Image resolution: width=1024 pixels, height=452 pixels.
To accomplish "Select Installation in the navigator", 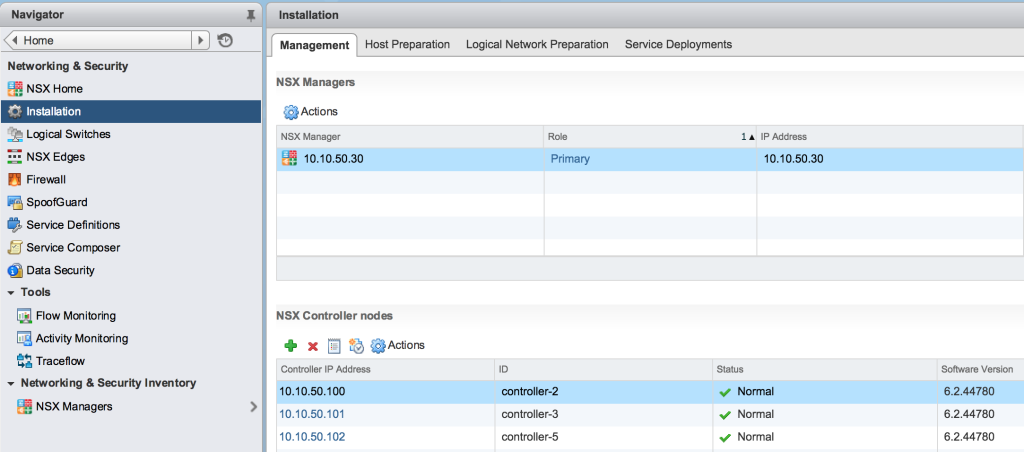I will [131, 112].
